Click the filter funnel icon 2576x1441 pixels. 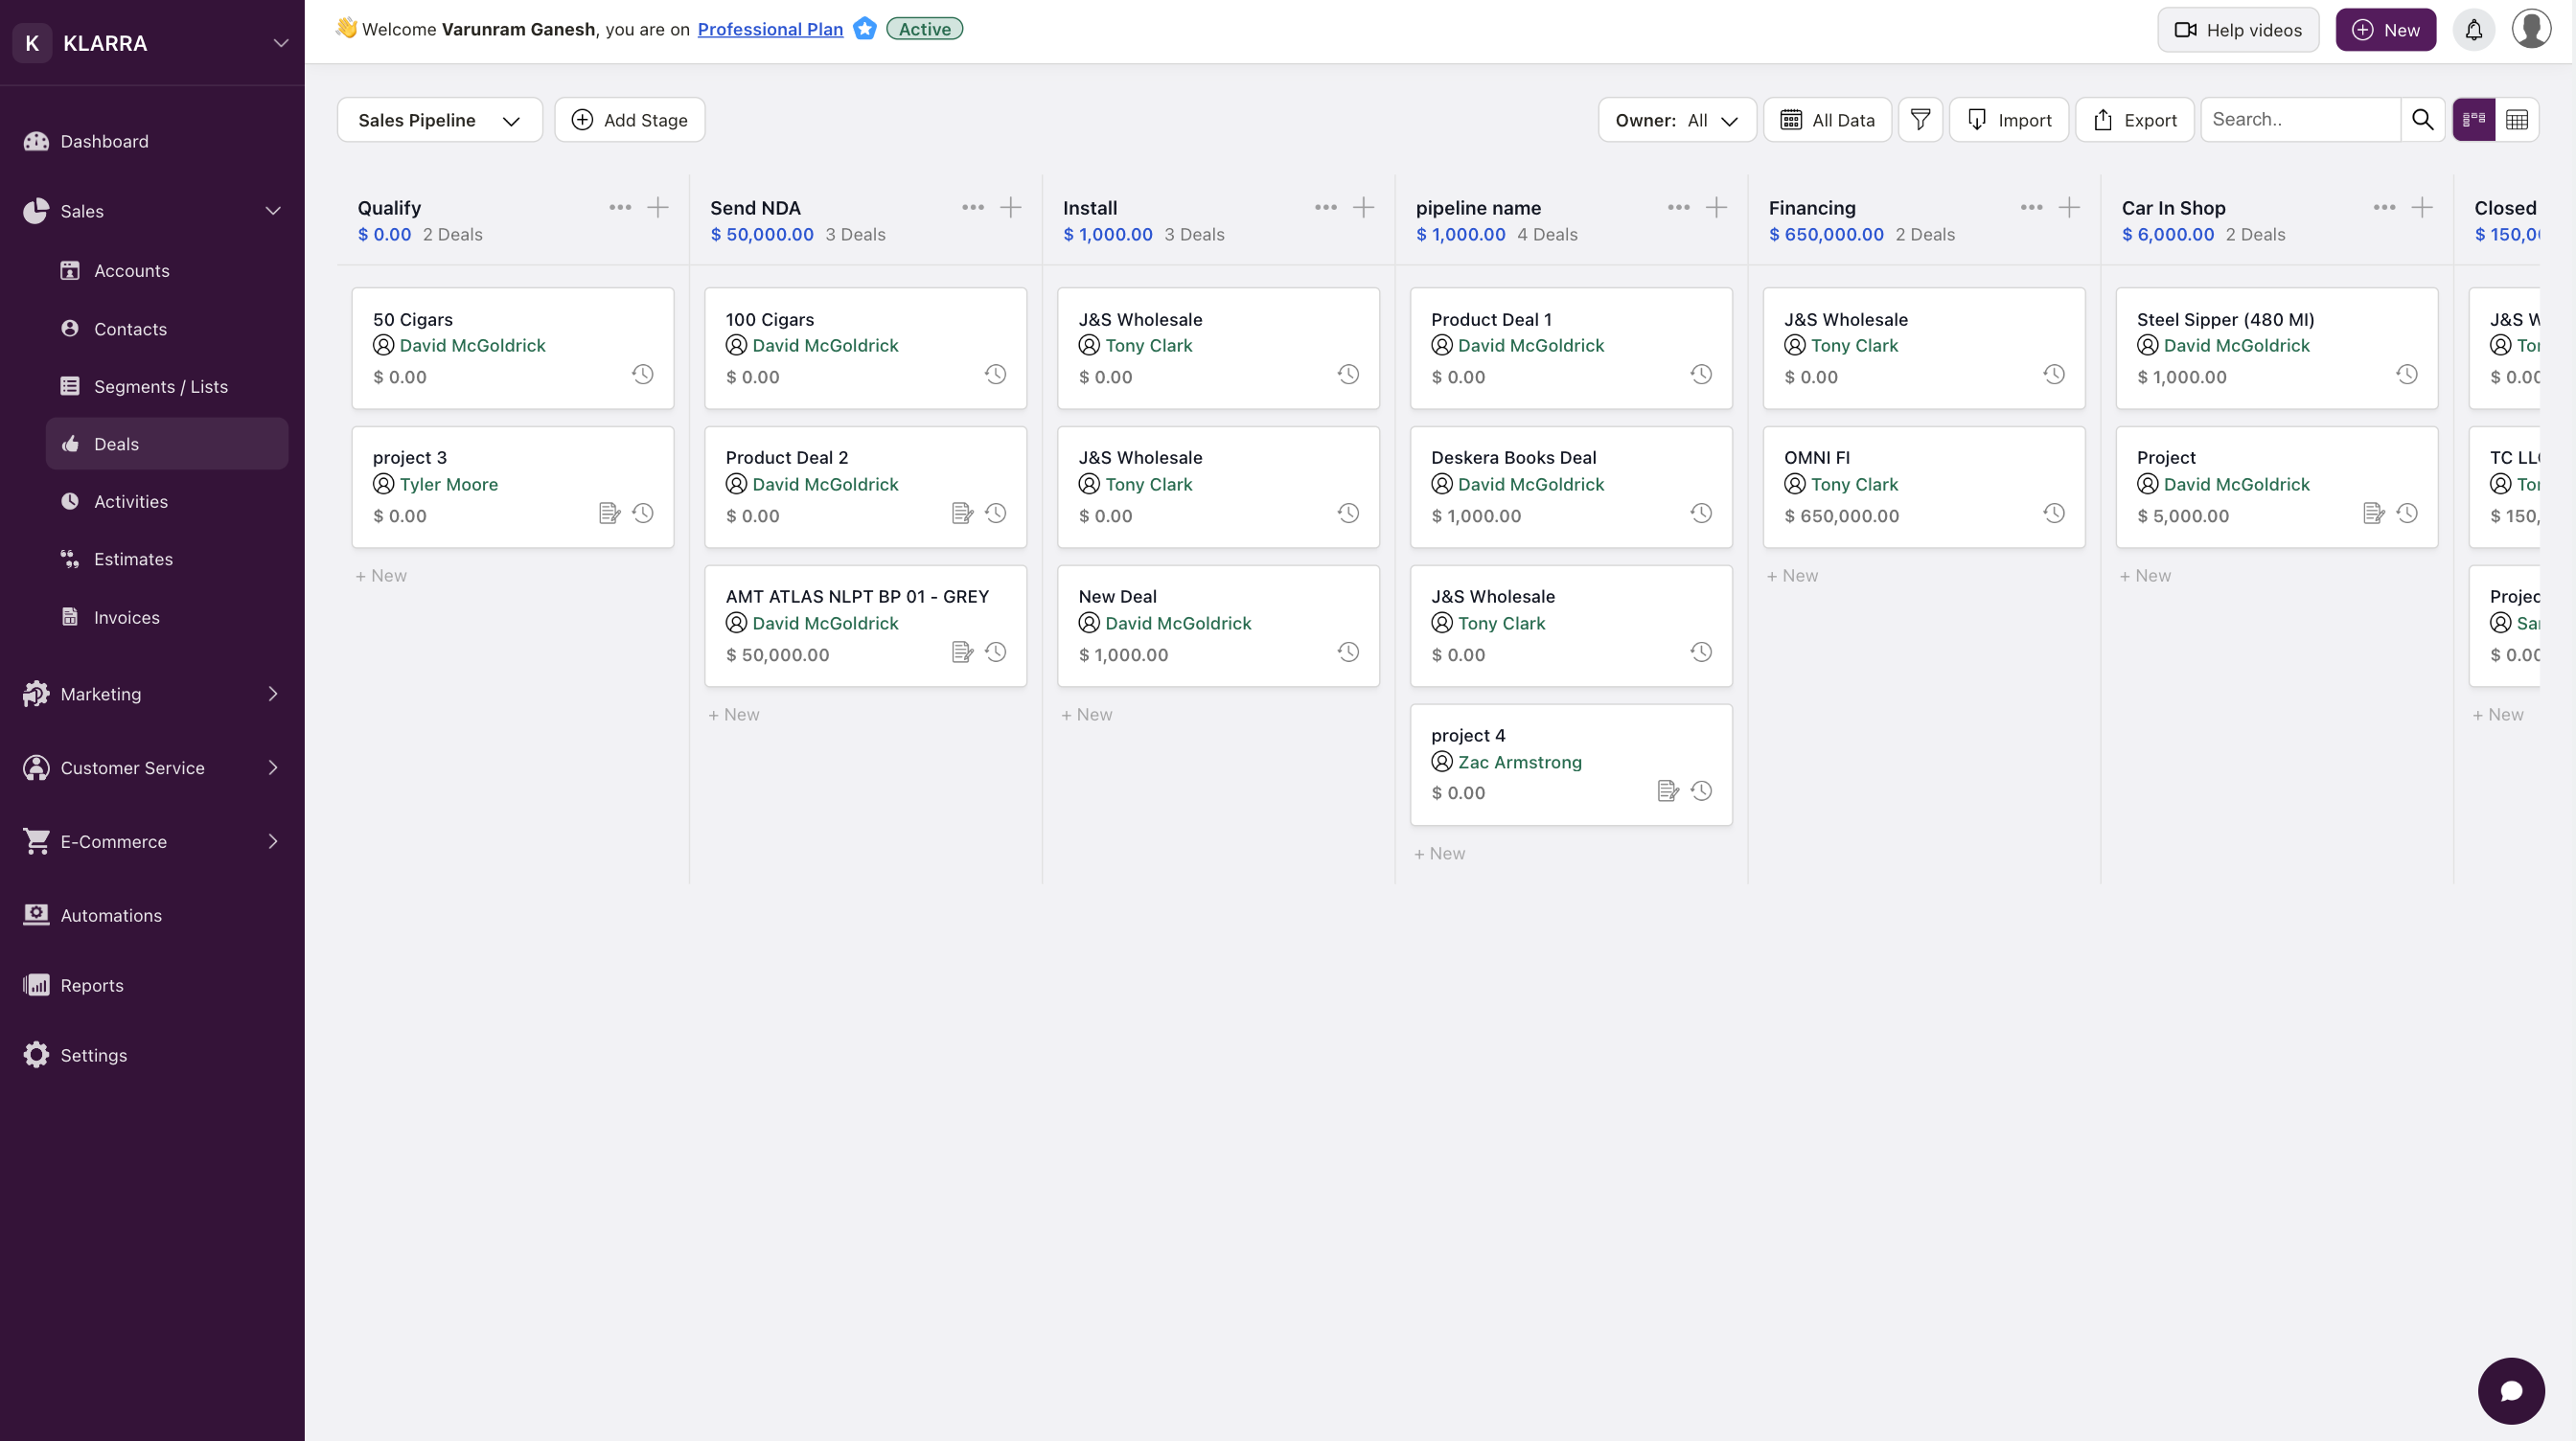pyautogui.click(x=1920, y=120)
